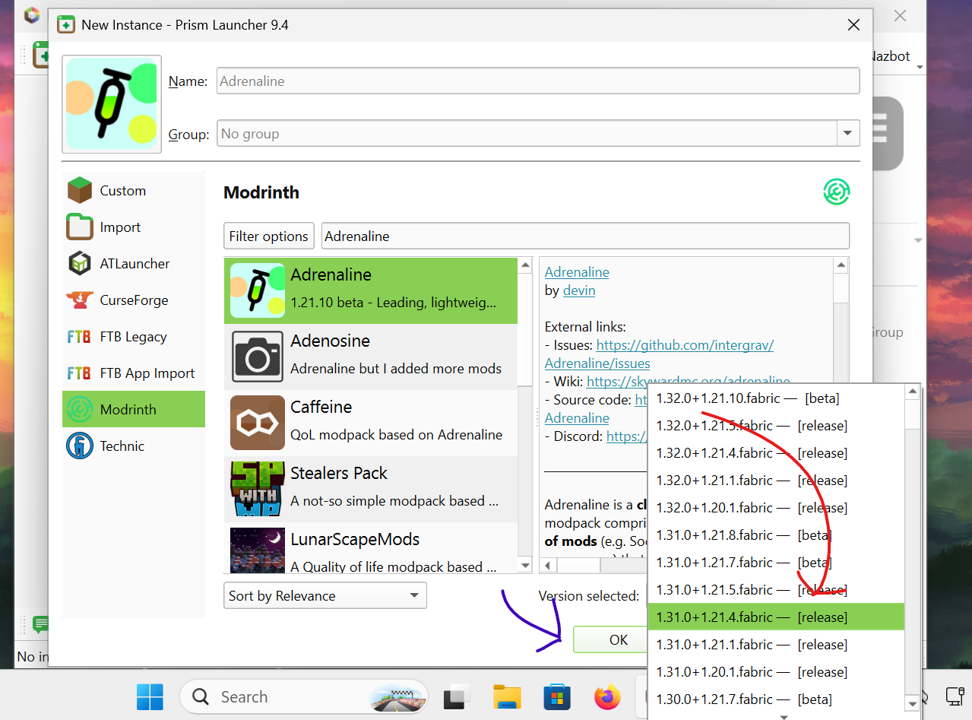The width and height of the screenshot is (972, 720).
Task: Change the instance icon thumbnail
Action: point(111,104)
